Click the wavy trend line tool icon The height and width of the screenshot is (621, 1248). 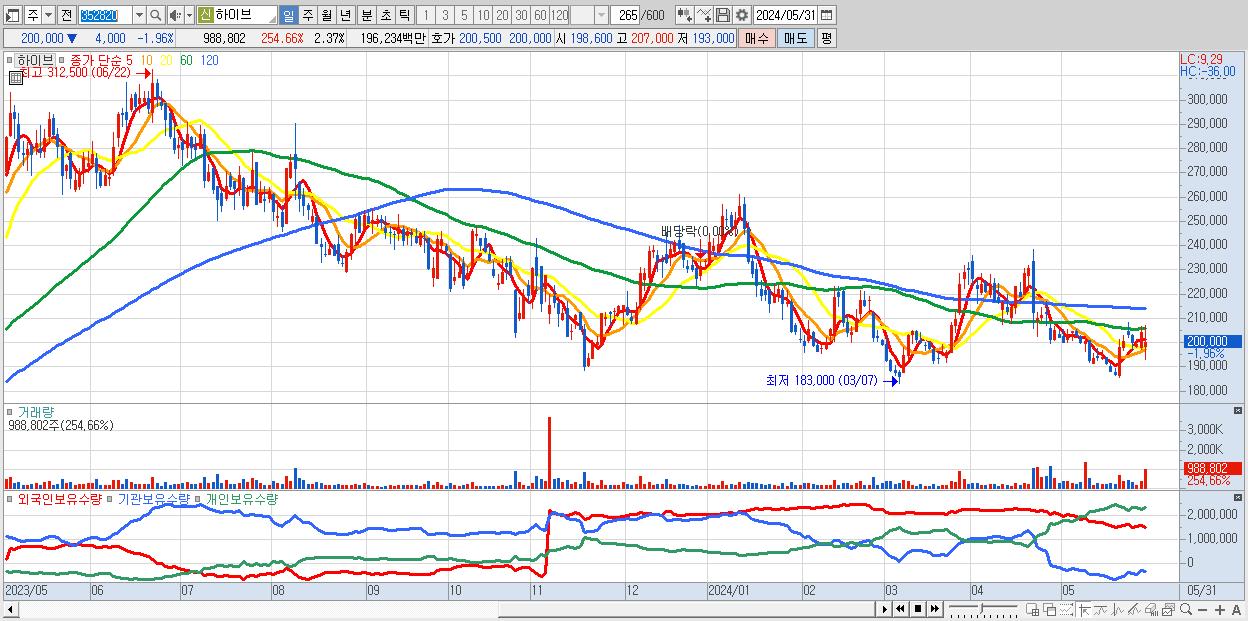pos(1101,610)
